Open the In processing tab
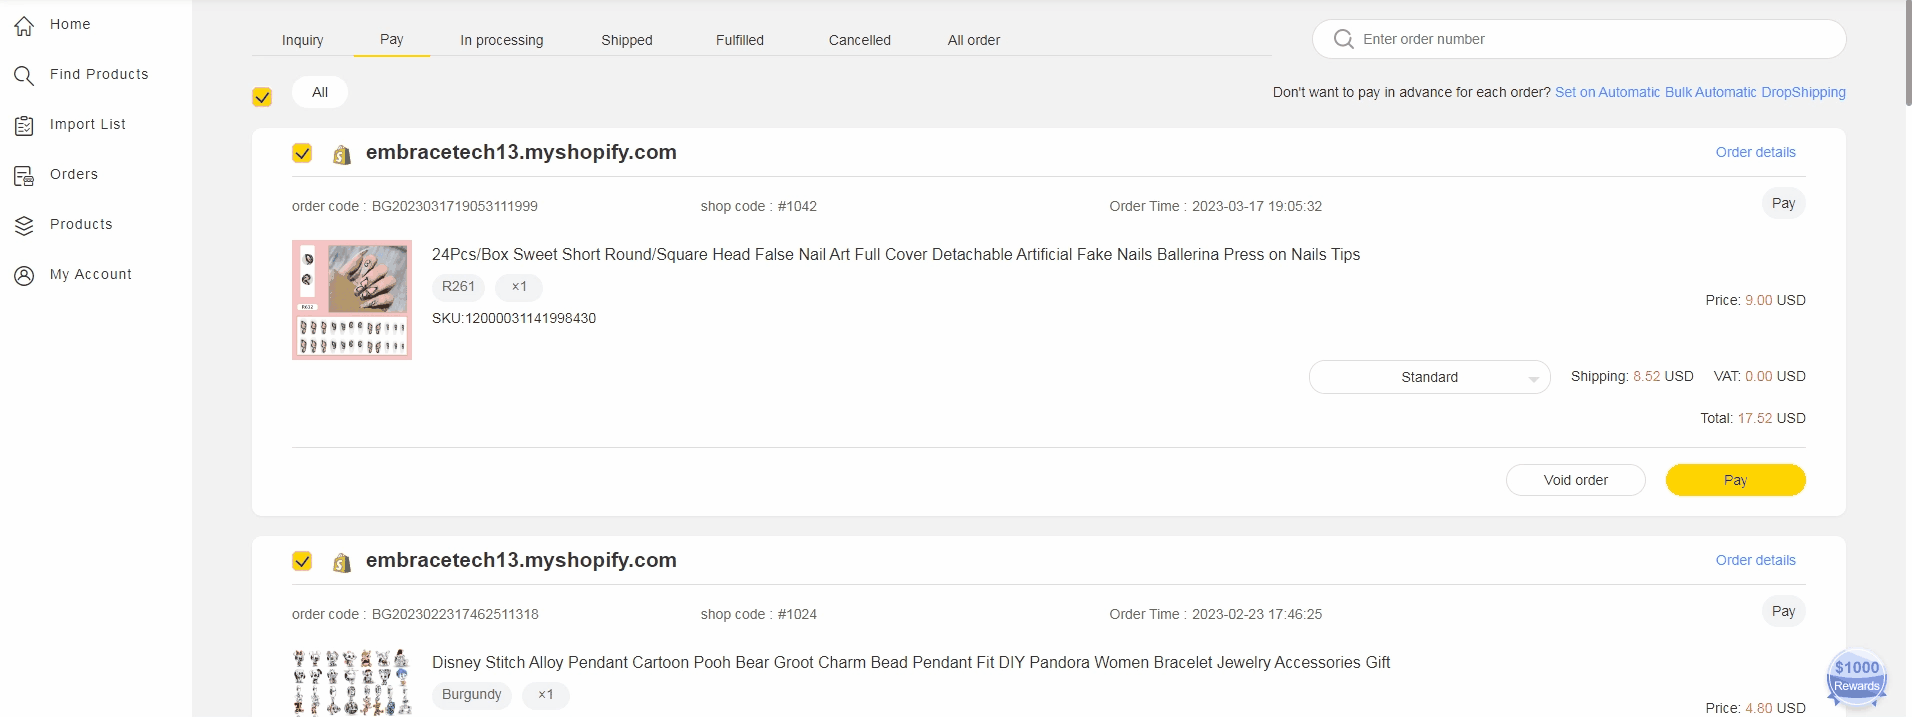Viewport: 1912px width, 717px height. (501, 40)
